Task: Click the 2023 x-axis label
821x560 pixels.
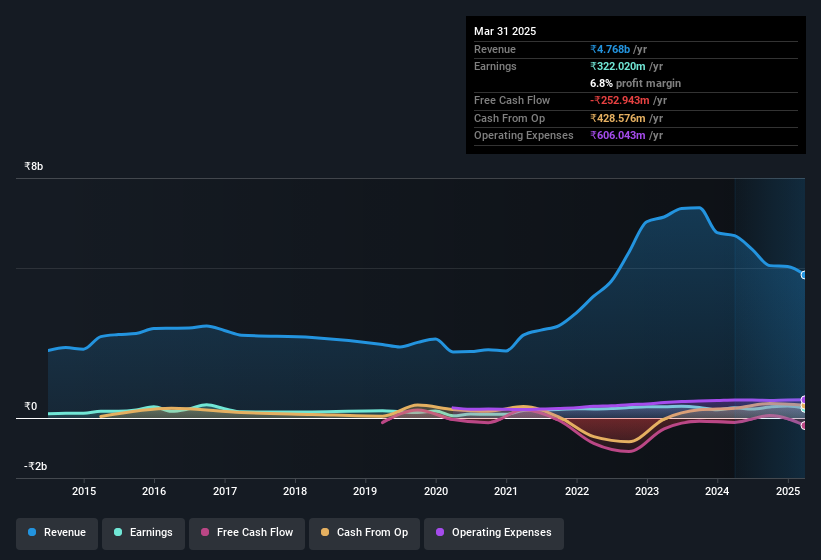Action: 647,491
